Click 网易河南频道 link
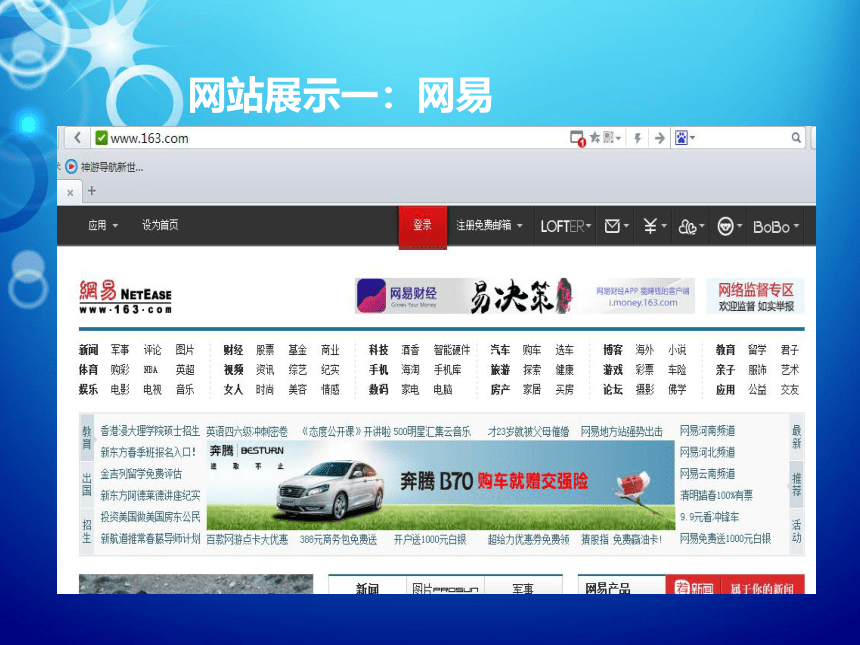860x645 pixels. point(708,431)
